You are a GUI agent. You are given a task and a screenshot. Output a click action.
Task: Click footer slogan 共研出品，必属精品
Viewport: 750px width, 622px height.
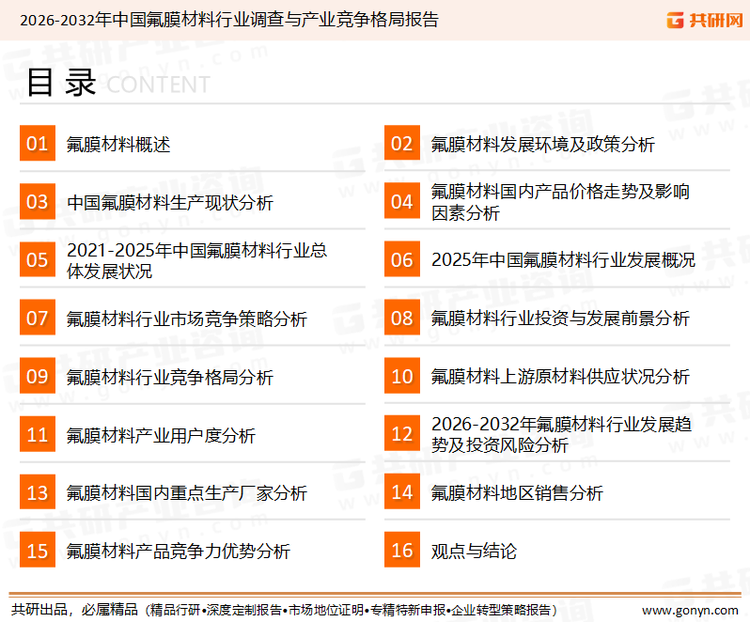tap(74, 610)
